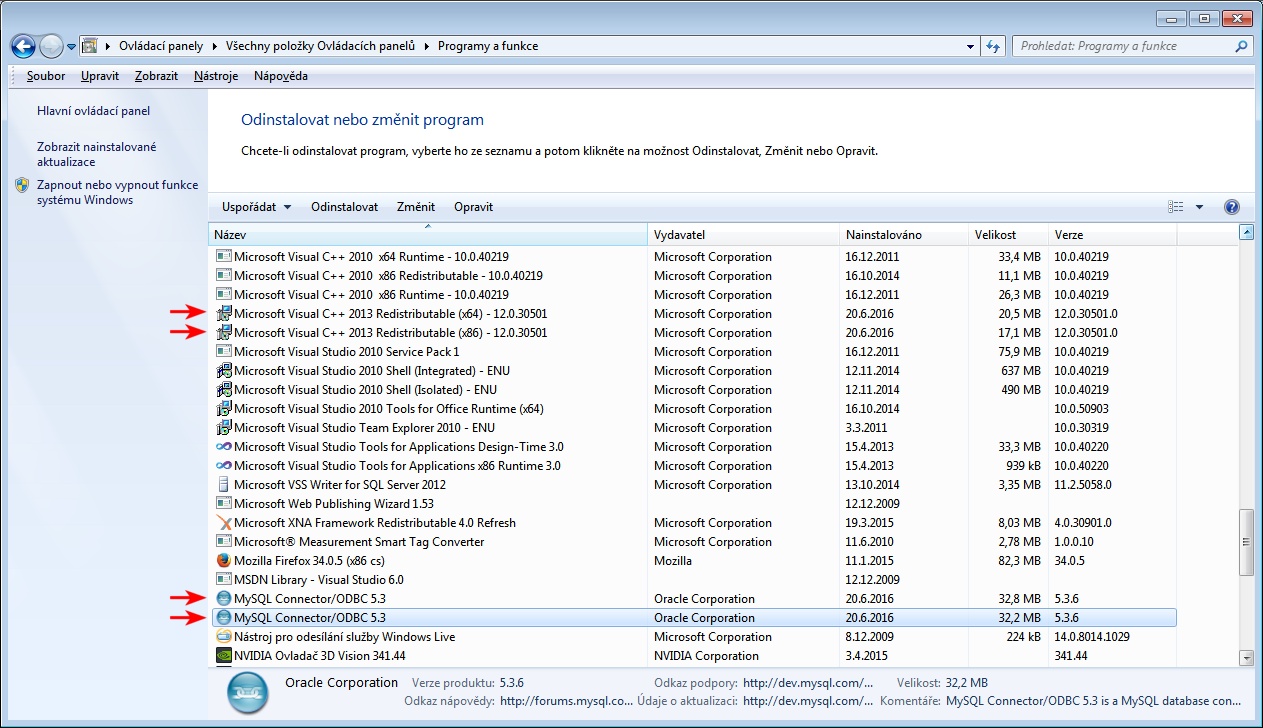Click the Windows Live upload tool icon
This screenshot has height=728, width=1263.
point(224,637)
